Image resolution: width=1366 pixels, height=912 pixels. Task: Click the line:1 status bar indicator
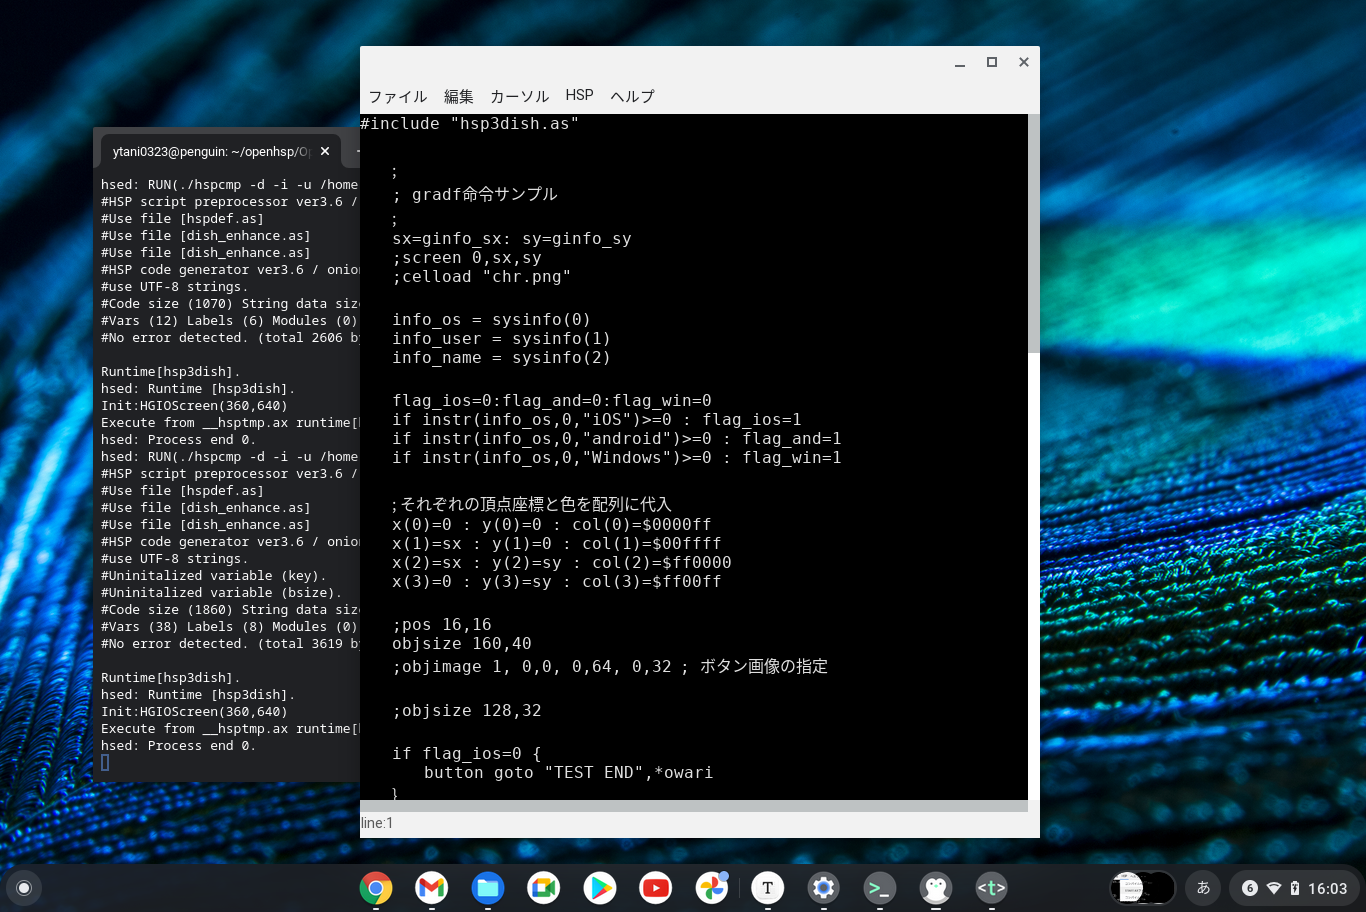tap(377, 823)
